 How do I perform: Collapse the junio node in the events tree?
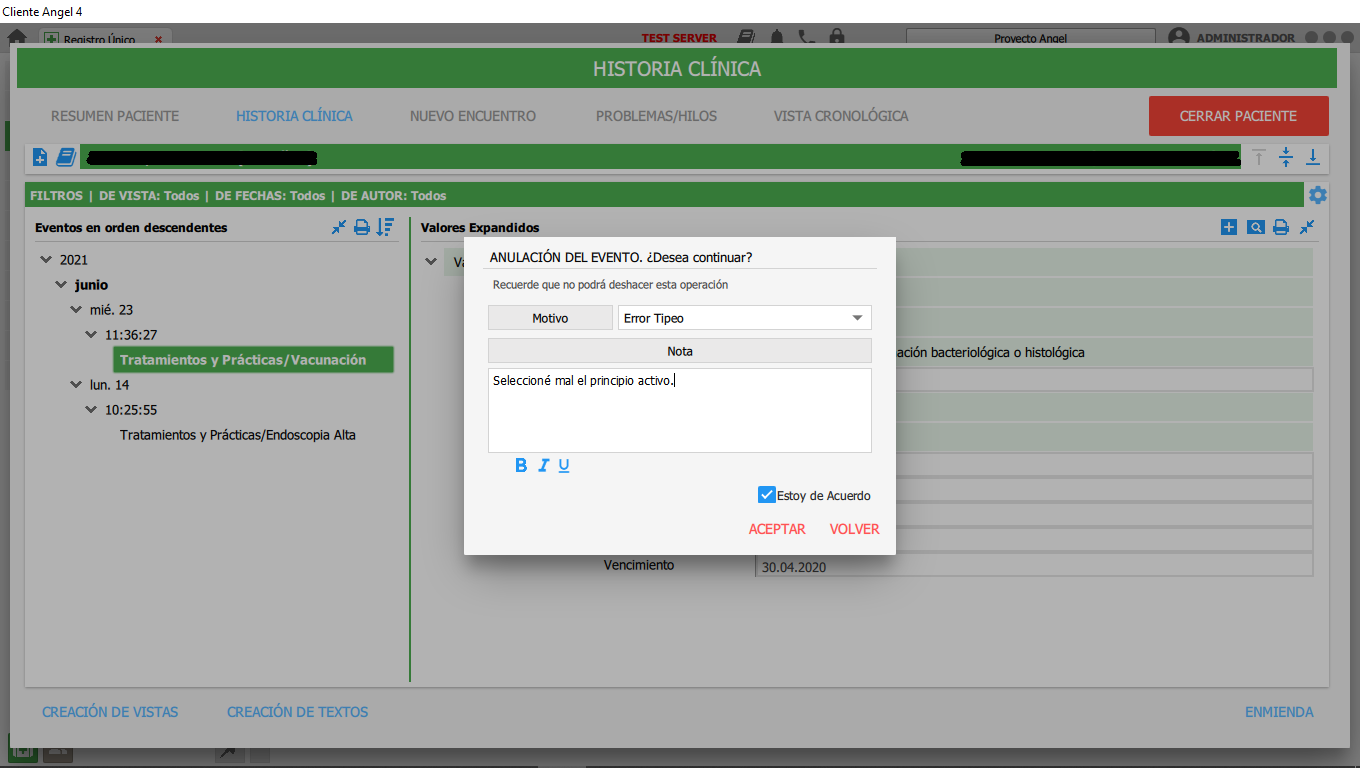pos(61,284)
